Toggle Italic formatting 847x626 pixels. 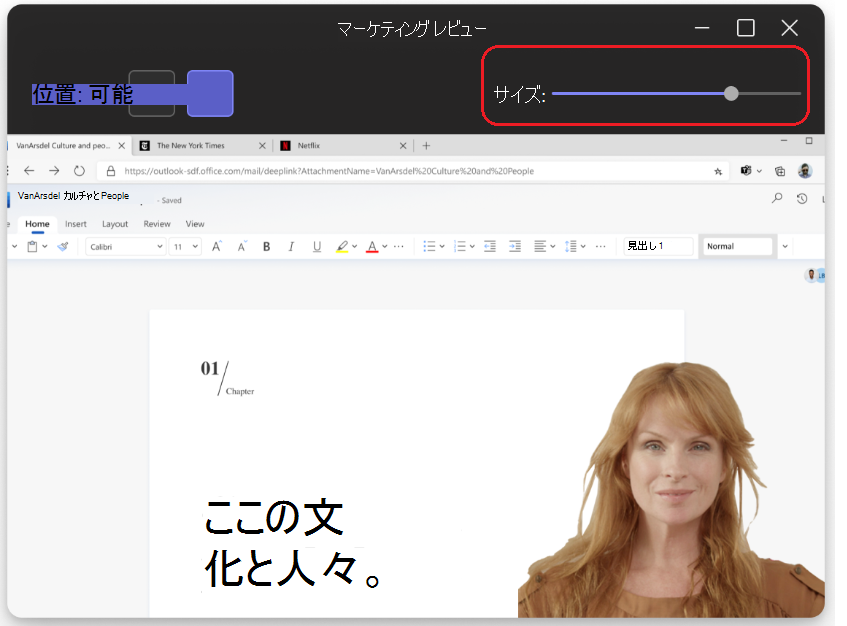(291, 247)
